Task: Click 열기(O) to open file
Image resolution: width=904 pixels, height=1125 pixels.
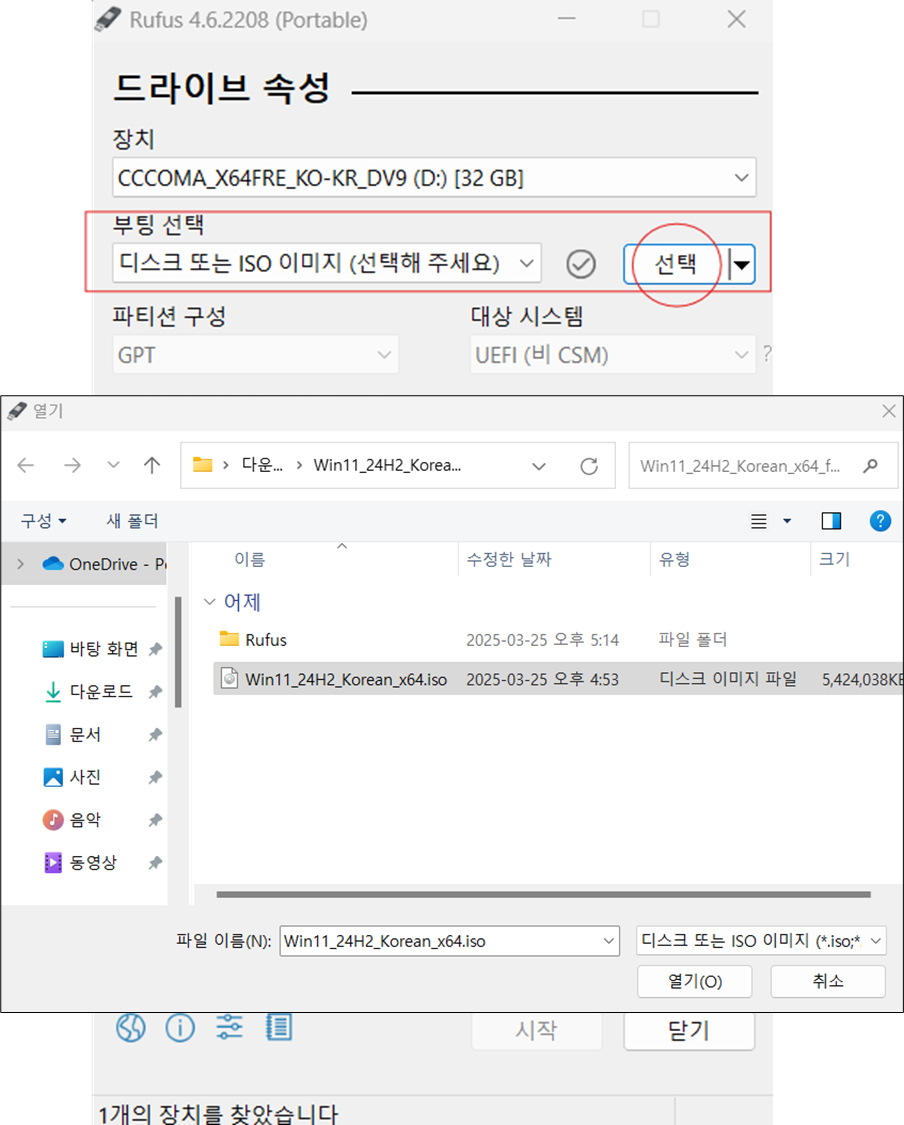Action: [695, 981]
